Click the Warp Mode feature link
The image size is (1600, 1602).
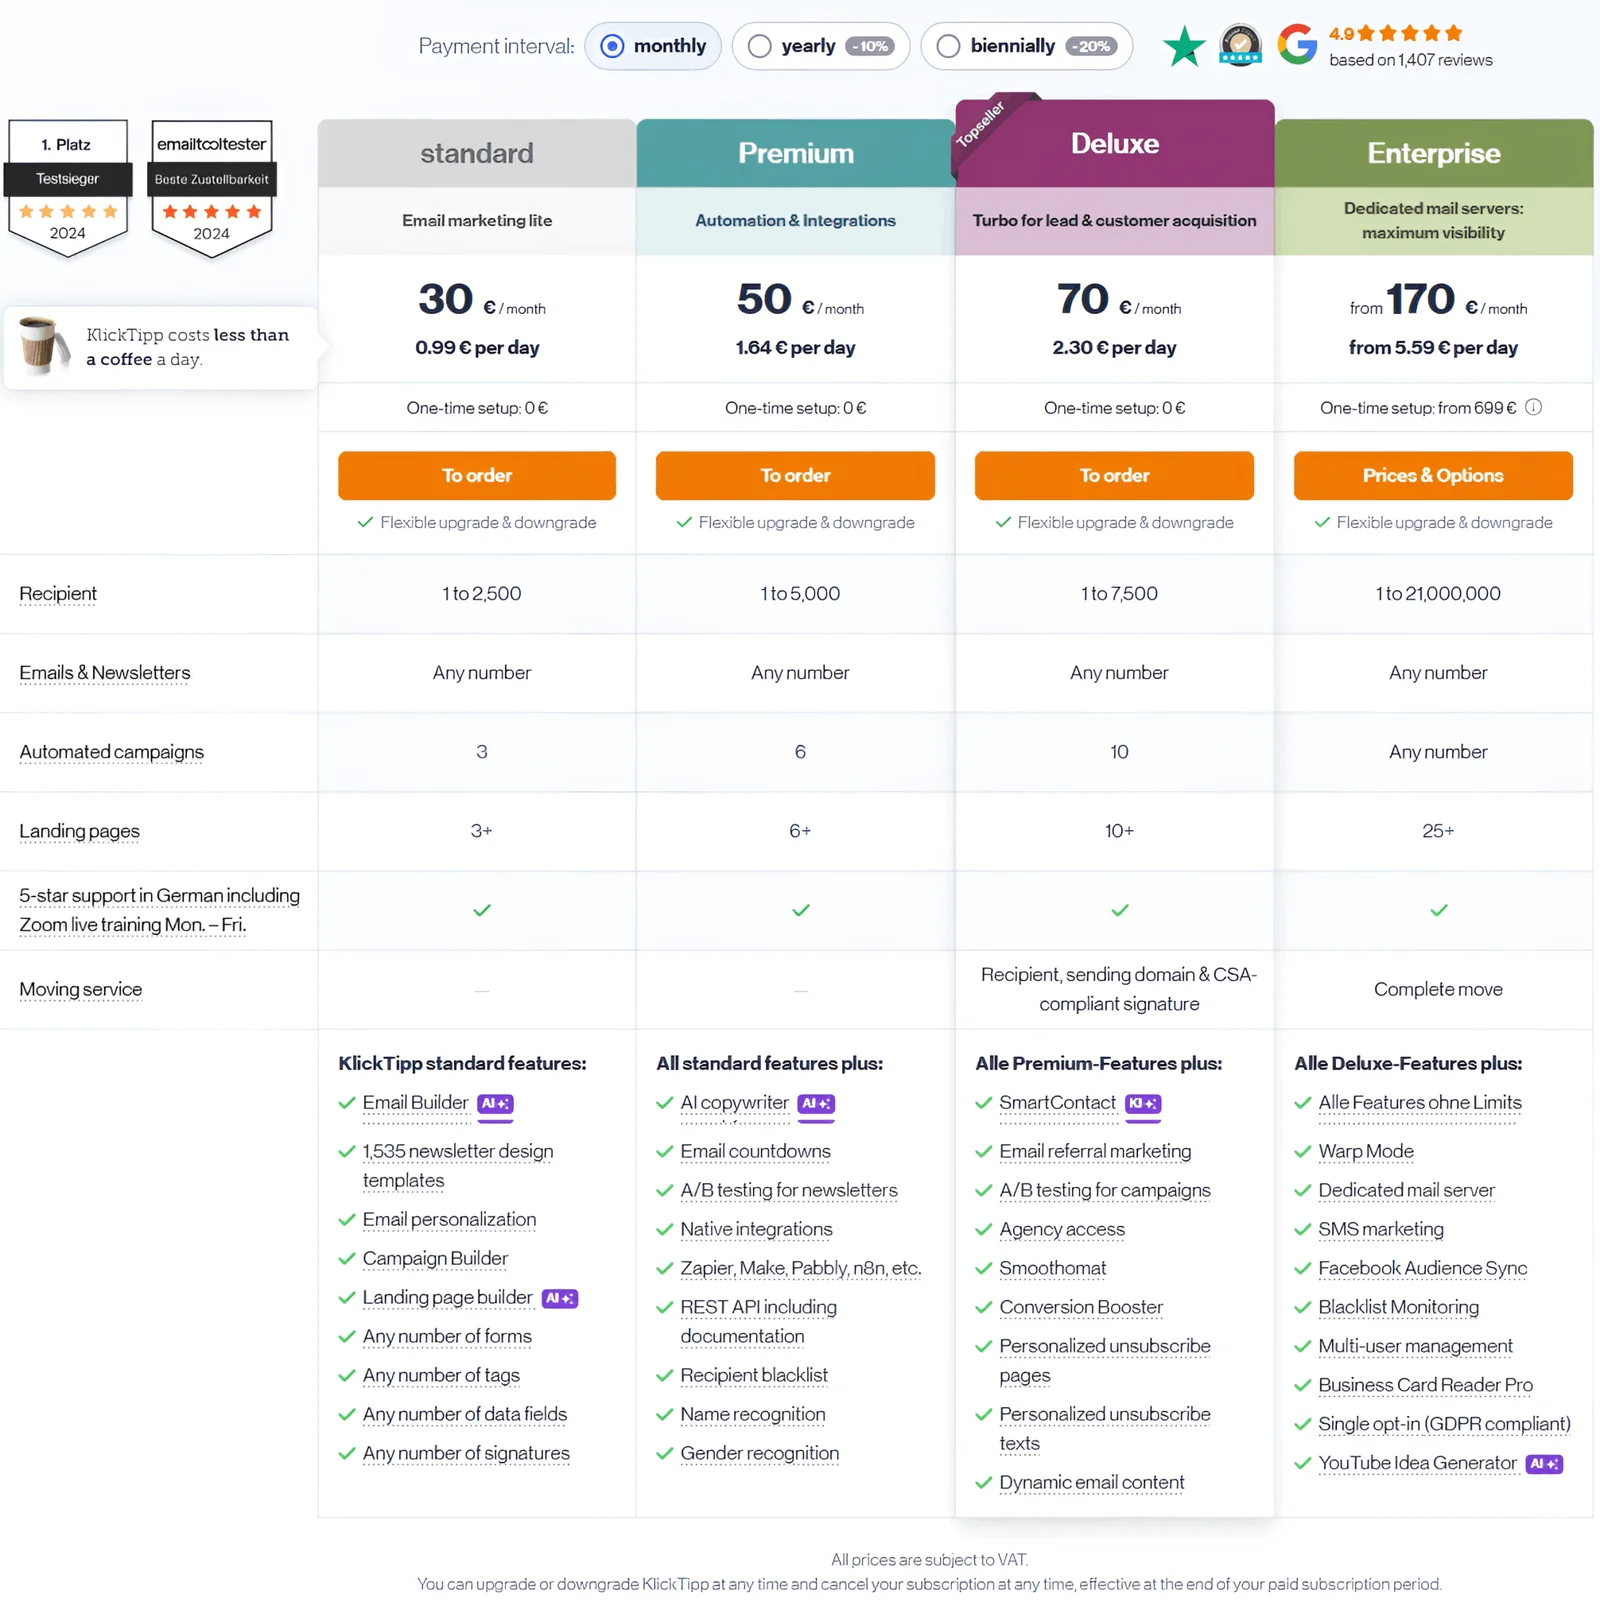coord(1365,1151)
